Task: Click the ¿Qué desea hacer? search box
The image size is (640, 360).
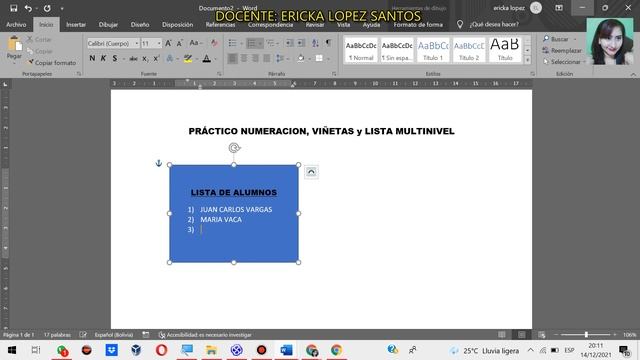Action: 494,24
